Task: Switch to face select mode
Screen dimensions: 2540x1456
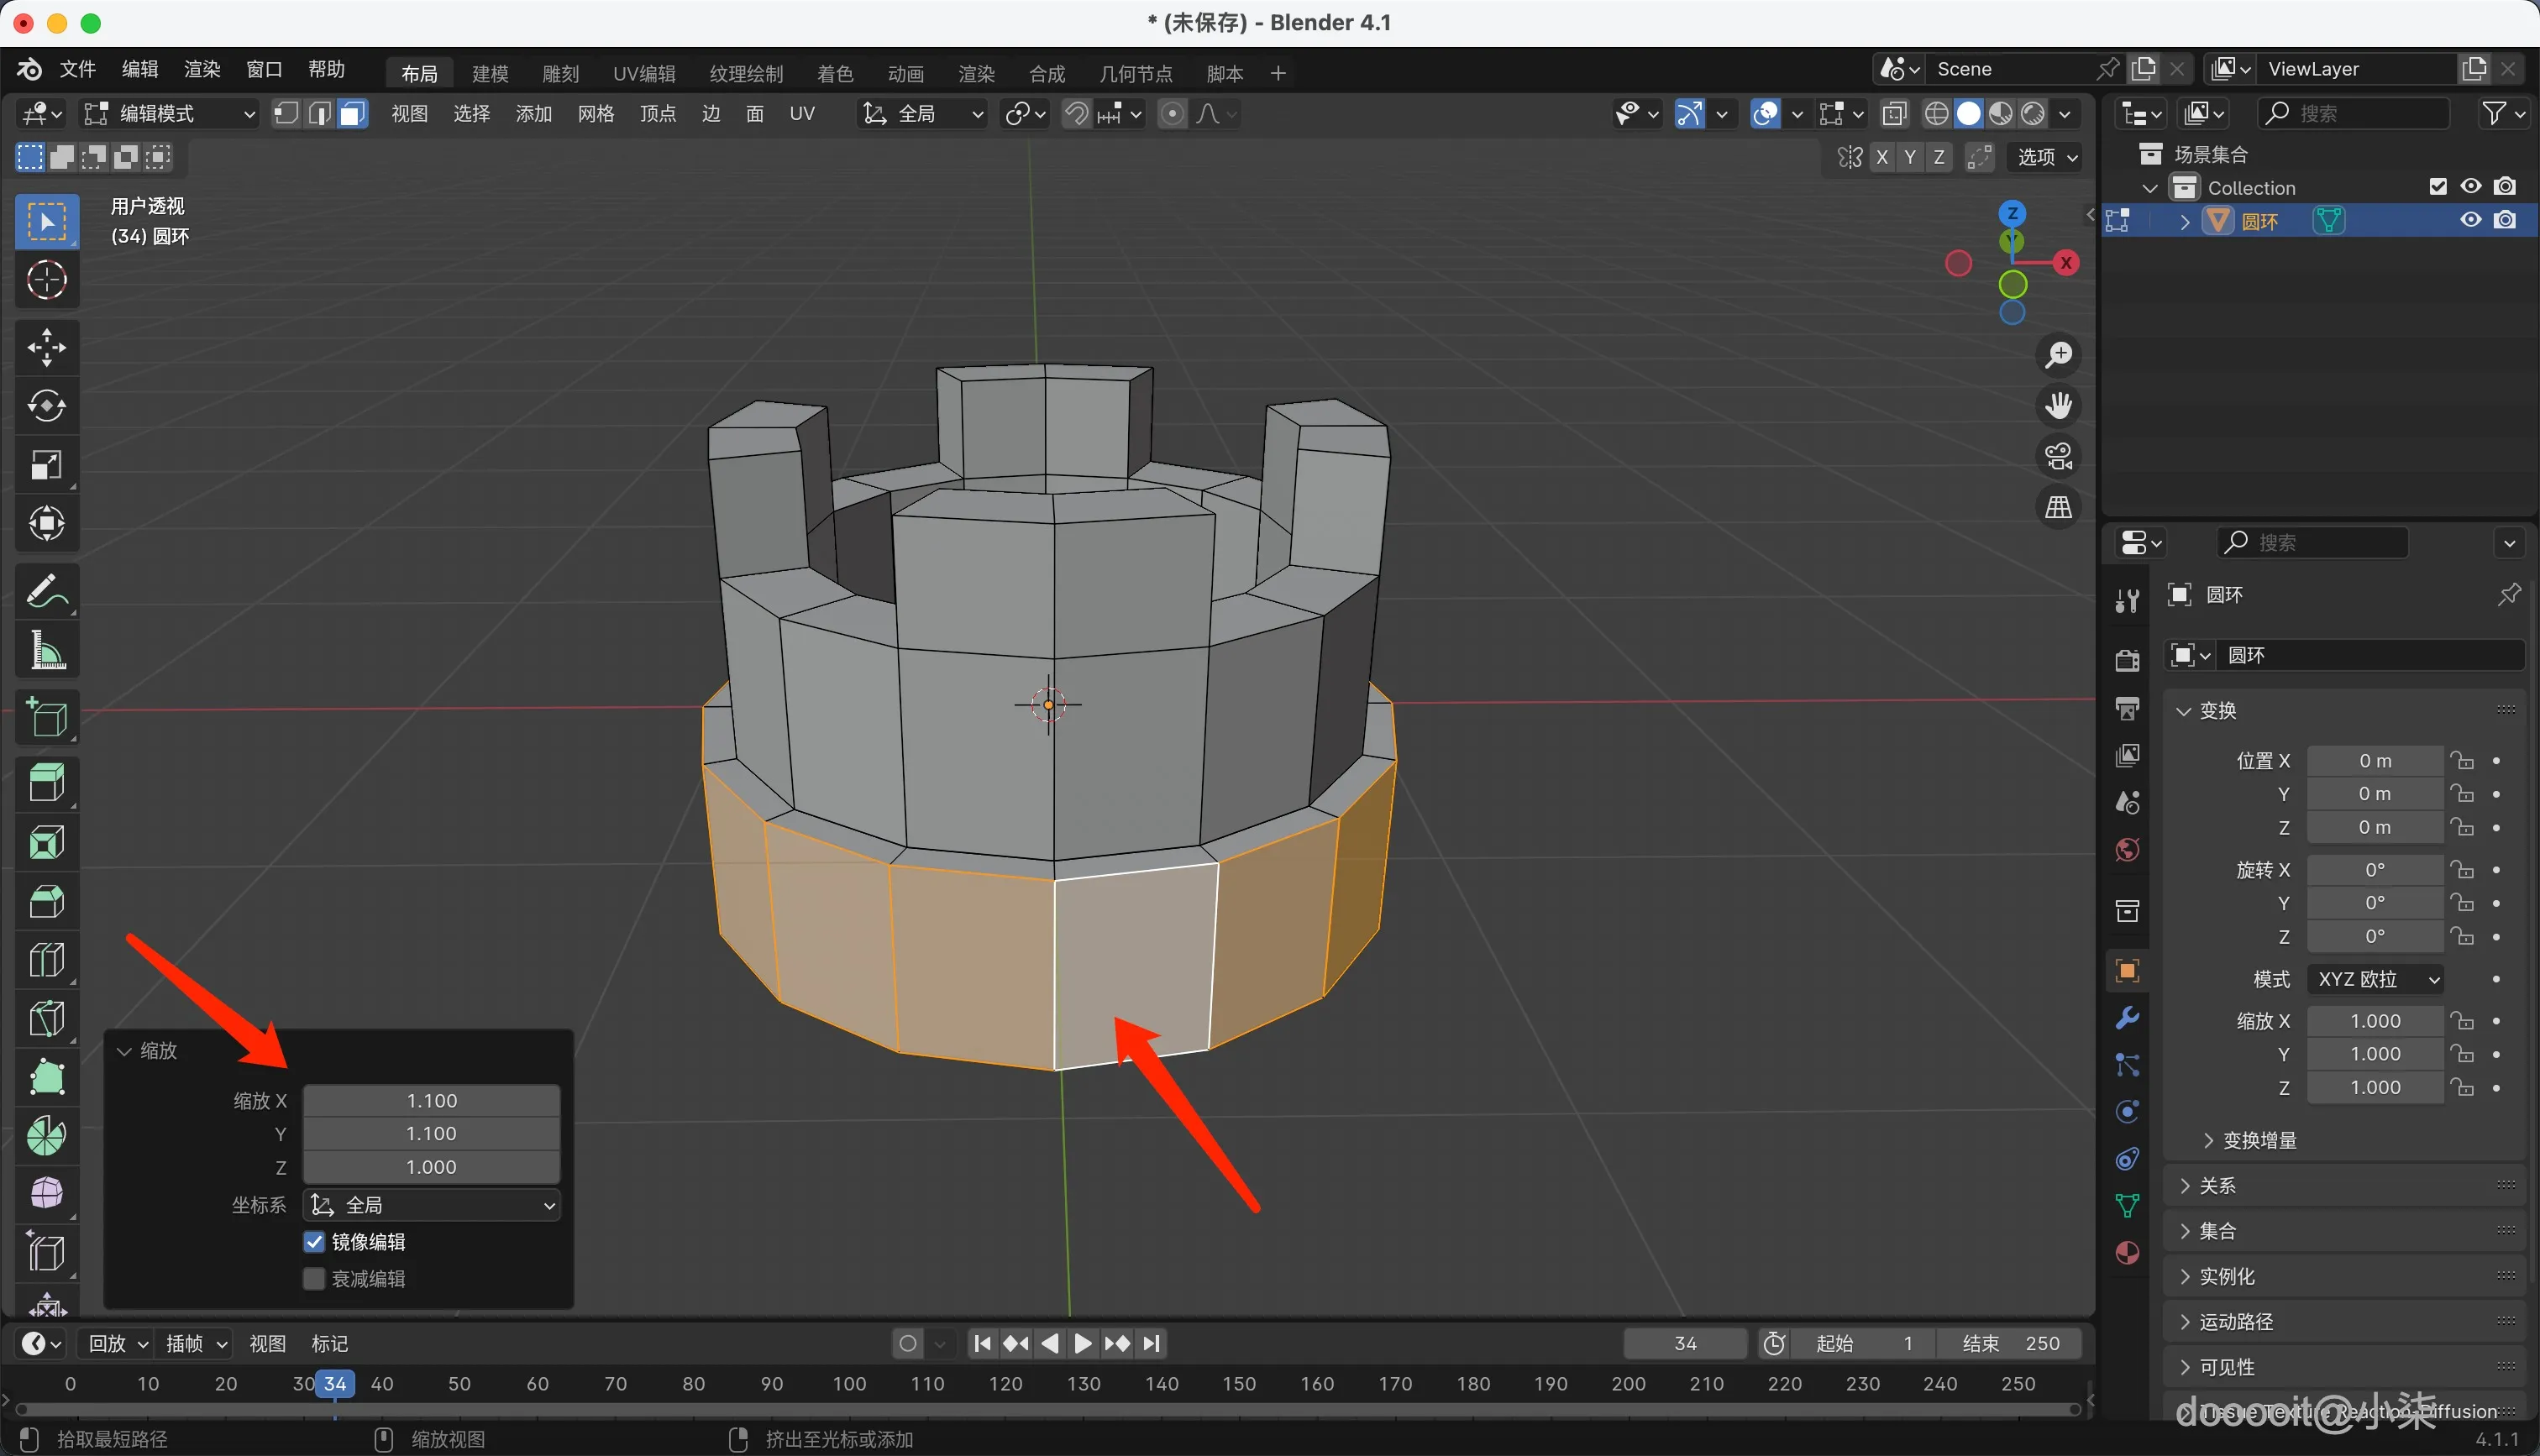Action: pyautogui.click(x=352, y=113)
